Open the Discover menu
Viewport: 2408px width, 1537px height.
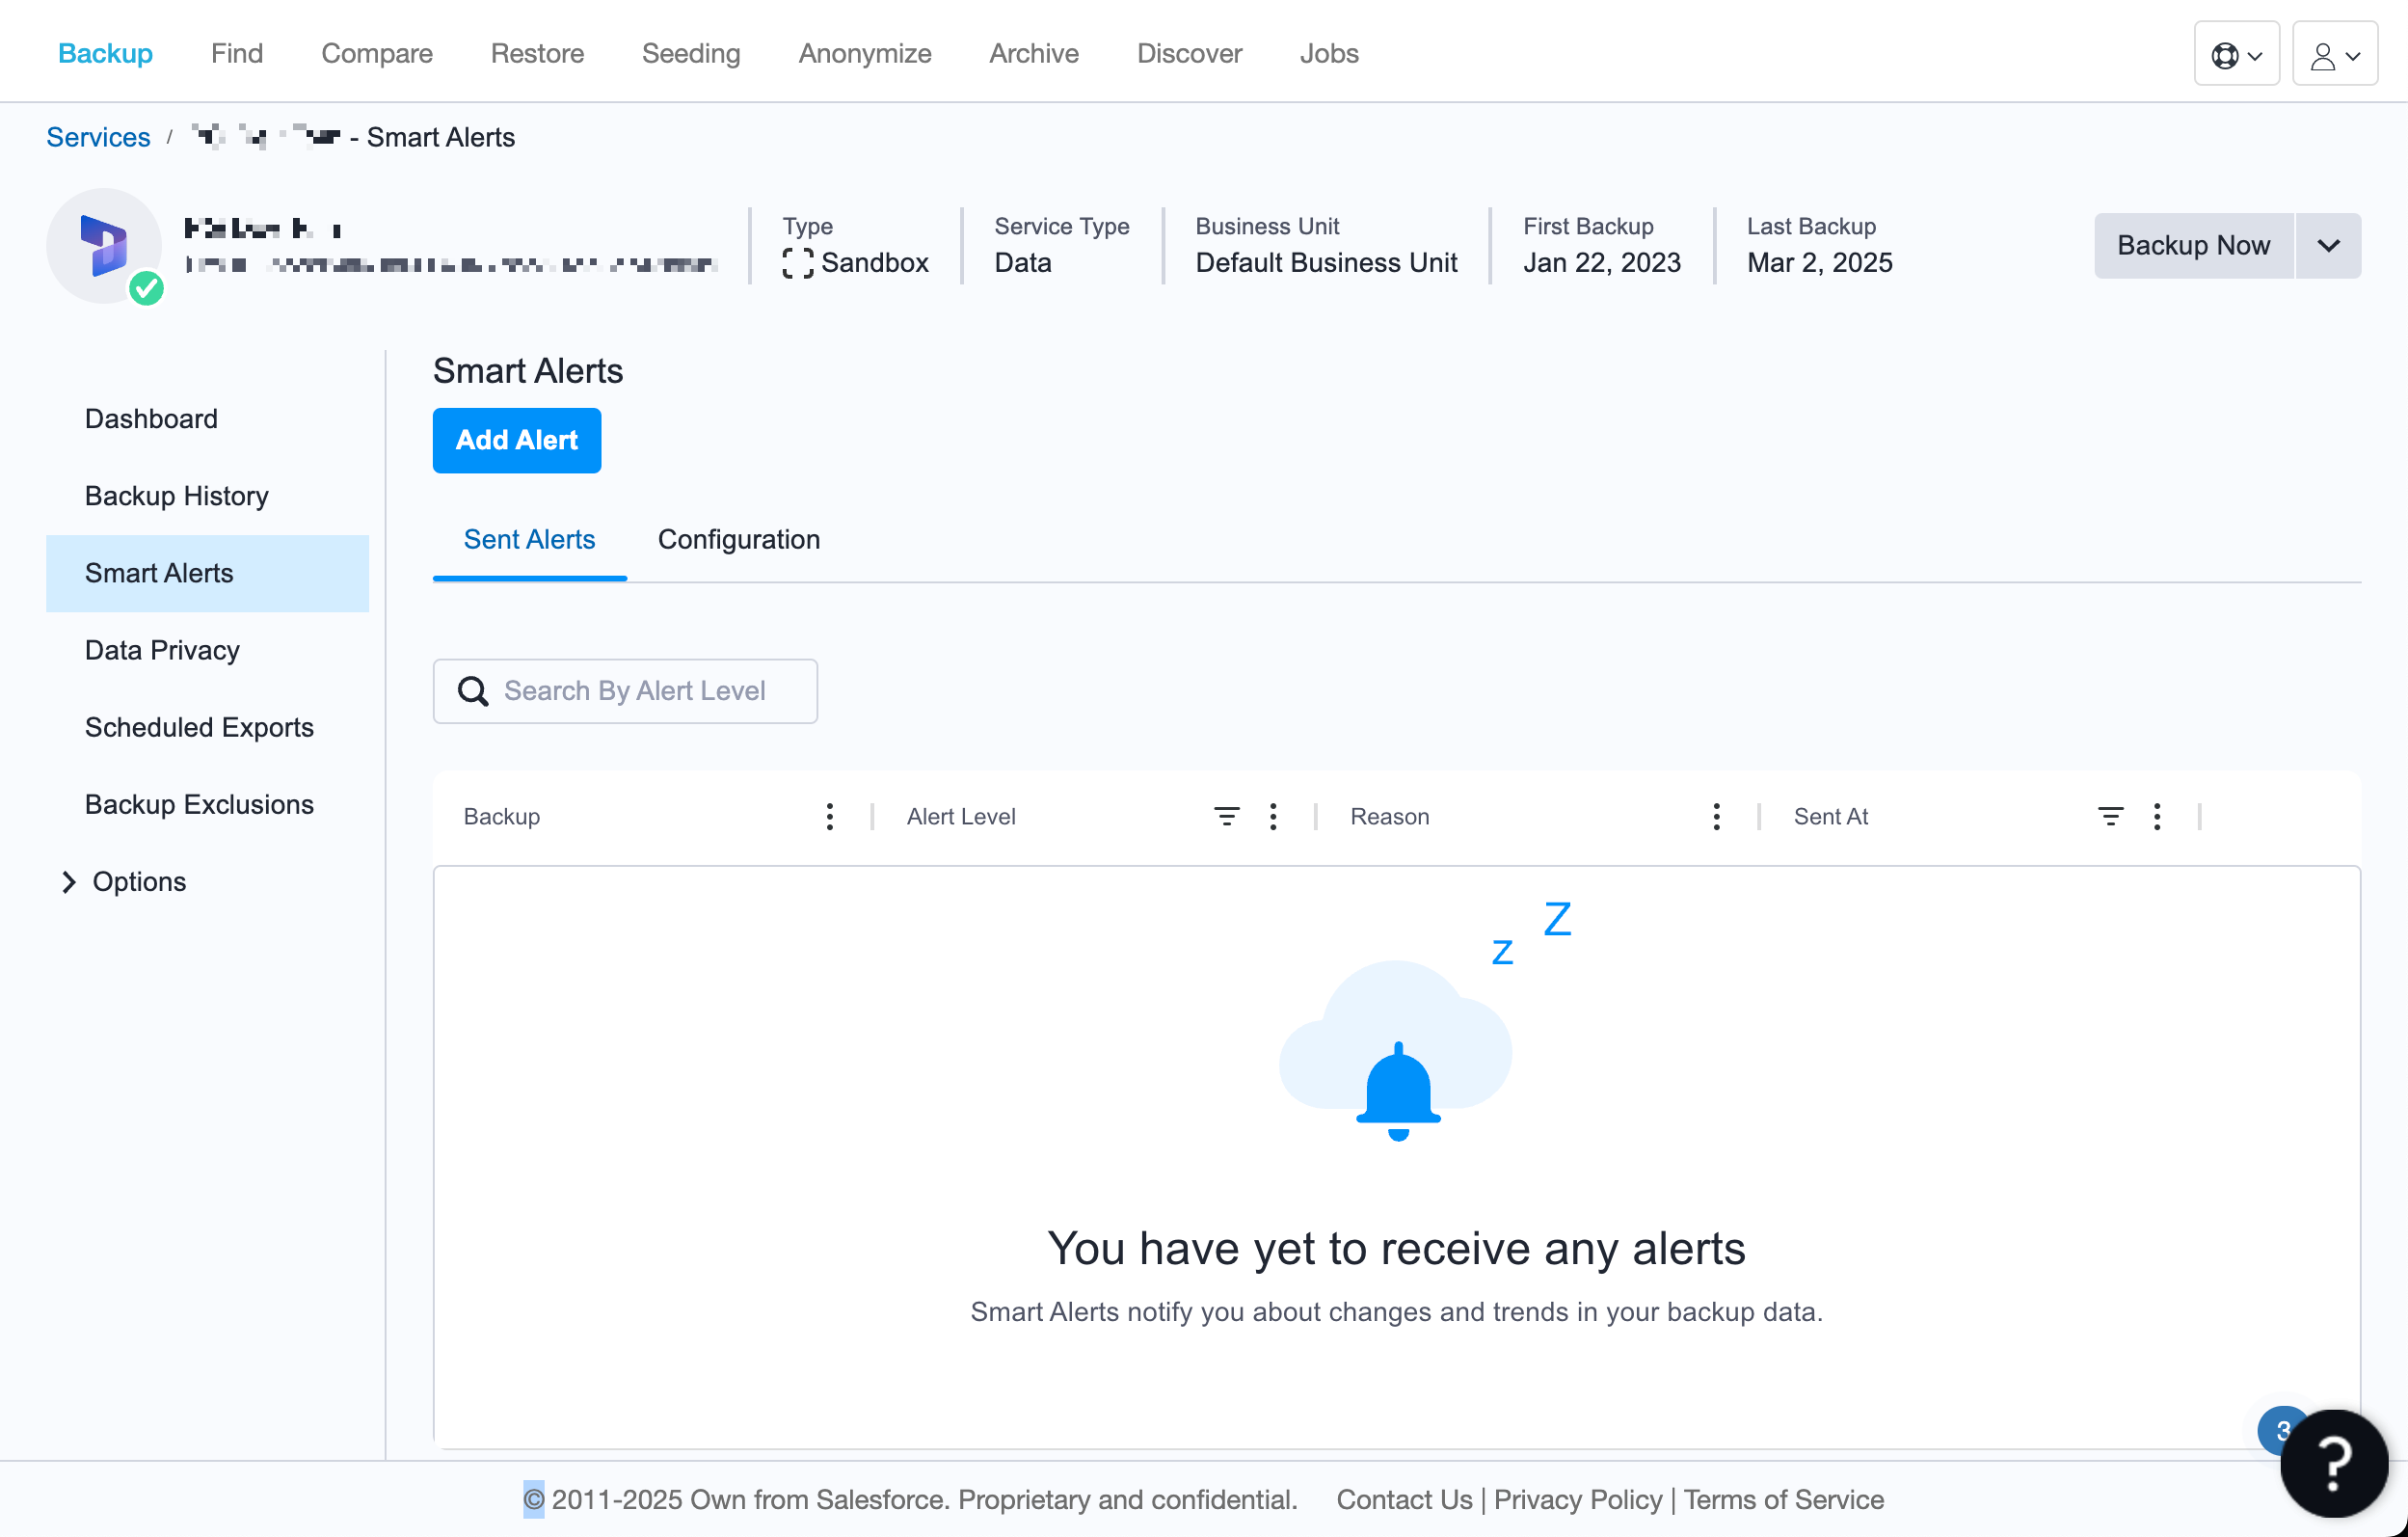point(1189,53)
